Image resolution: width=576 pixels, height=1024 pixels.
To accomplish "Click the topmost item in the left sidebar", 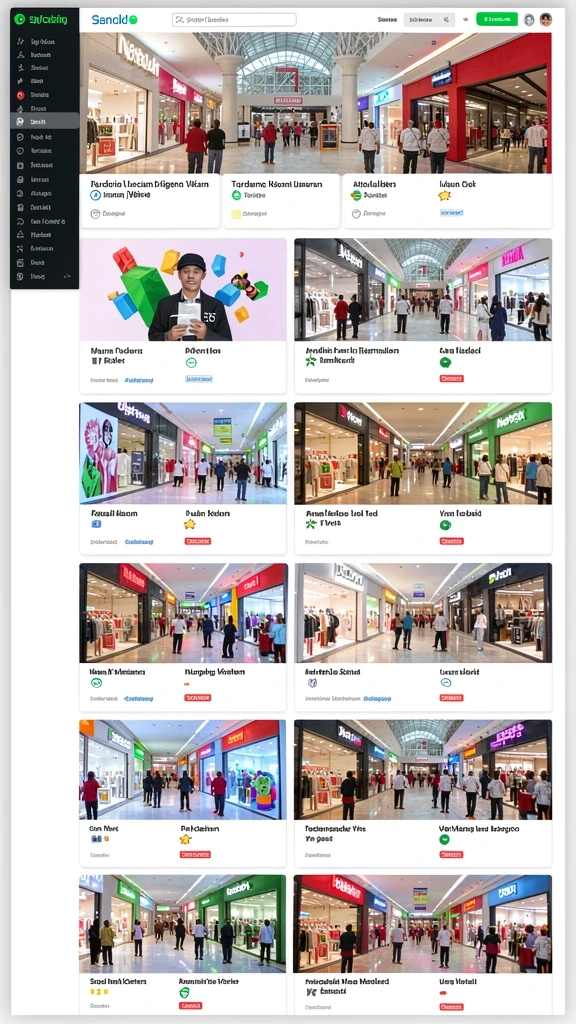I will tap(44, 40).
